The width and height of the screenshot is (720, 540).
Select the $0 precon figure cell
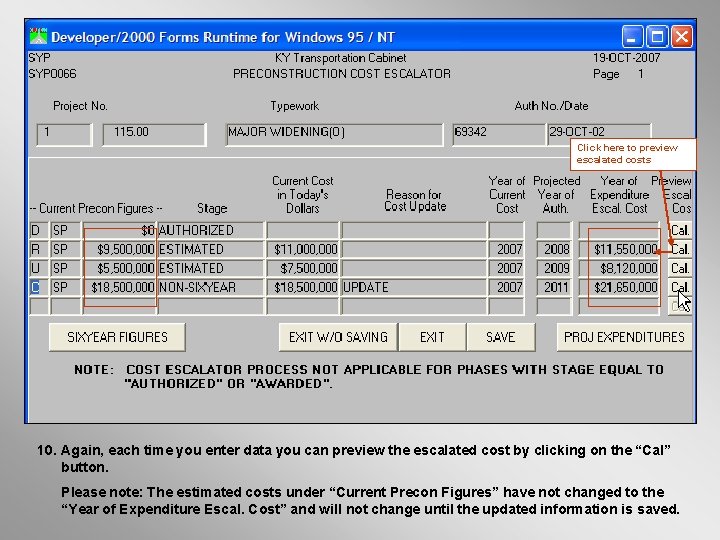tap(119, 230)
